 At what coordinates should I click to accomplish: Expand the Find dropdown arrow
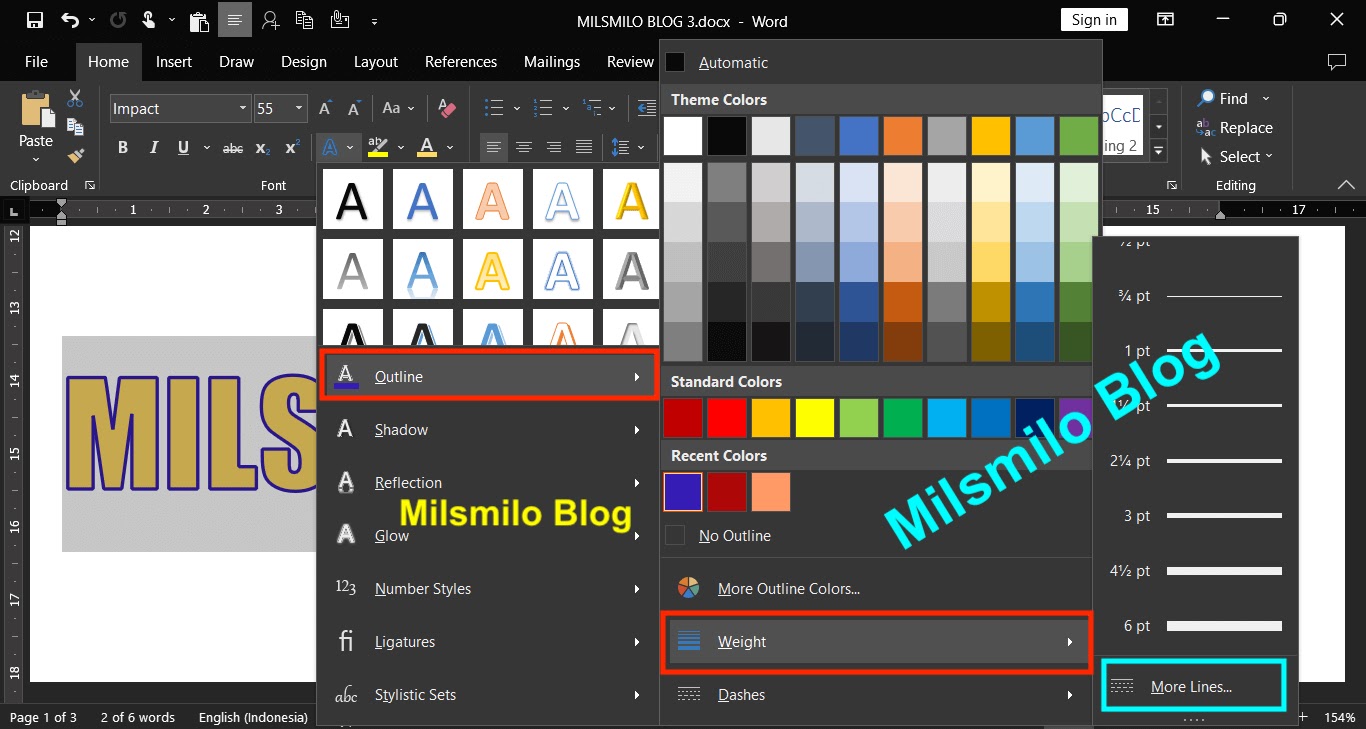click(x=1266, y=99)
